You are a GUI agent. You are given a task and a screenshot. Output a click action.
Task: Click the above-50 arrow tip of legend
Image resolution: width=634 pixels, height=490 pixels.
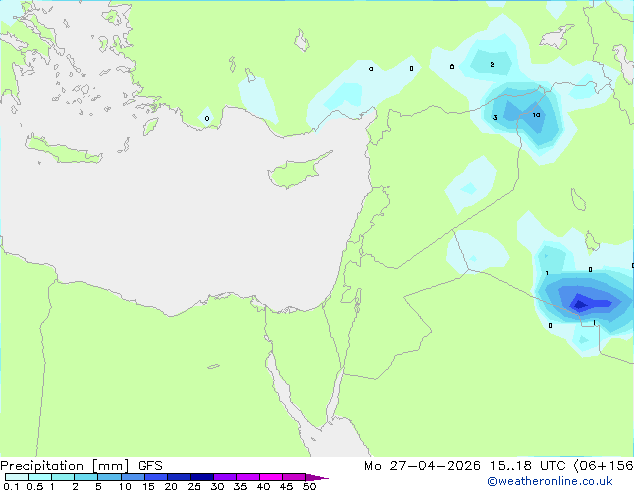coord(317,477)
